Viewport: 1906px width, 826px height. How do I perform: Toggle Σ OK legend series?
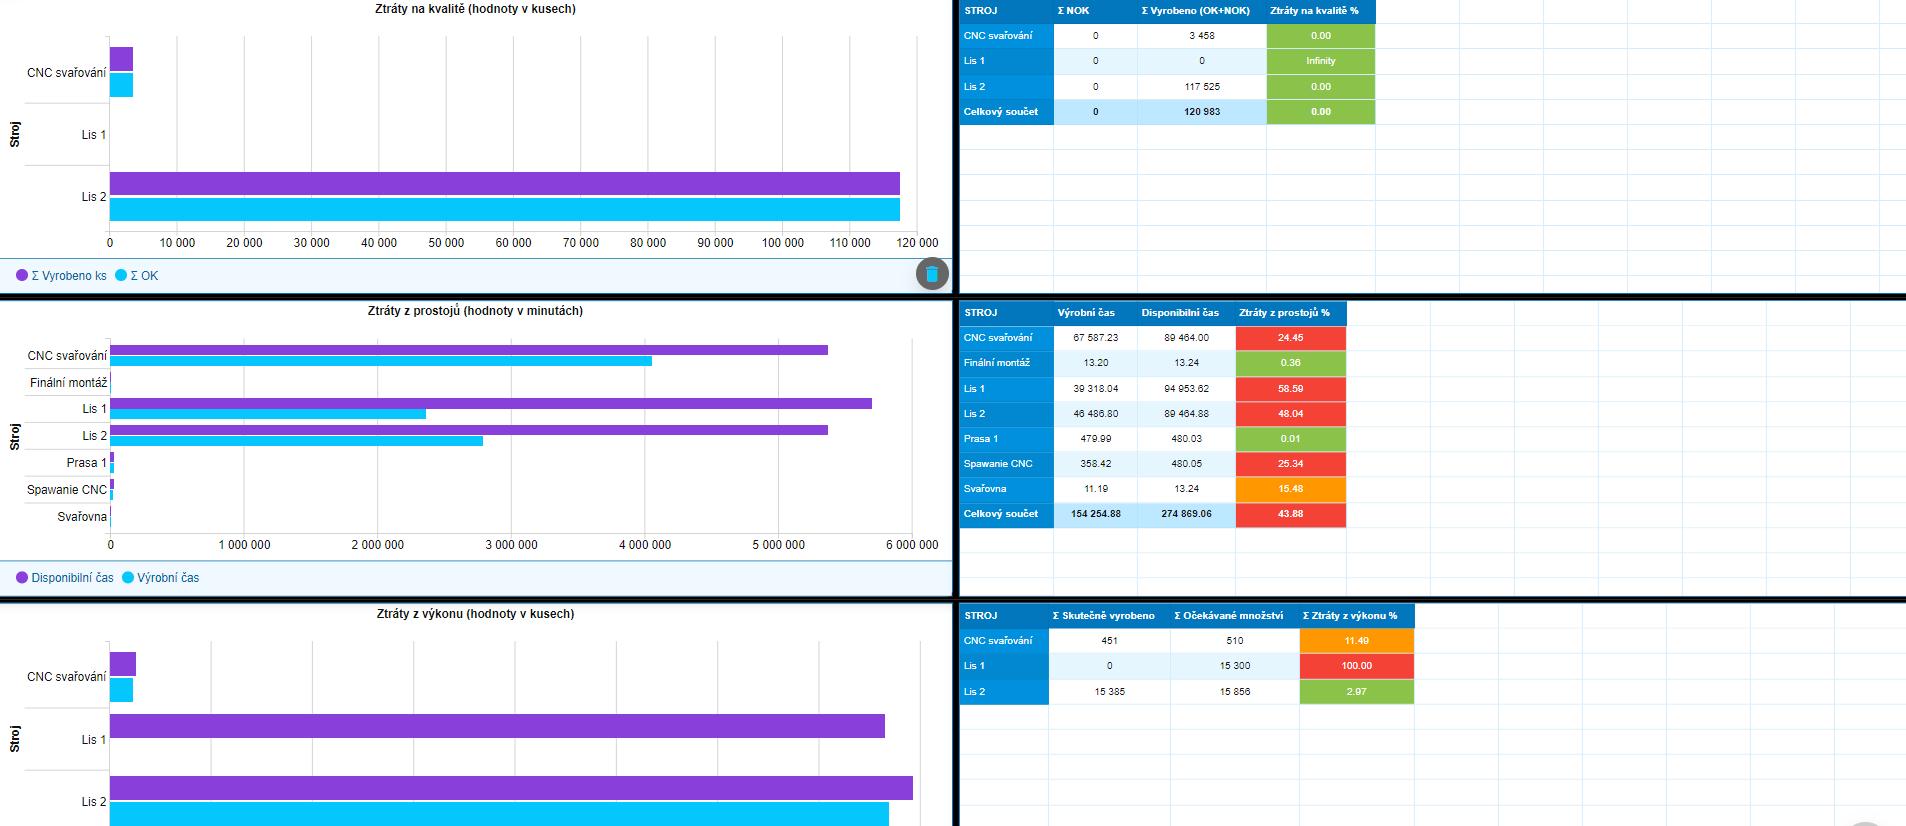tap(137, 276)
